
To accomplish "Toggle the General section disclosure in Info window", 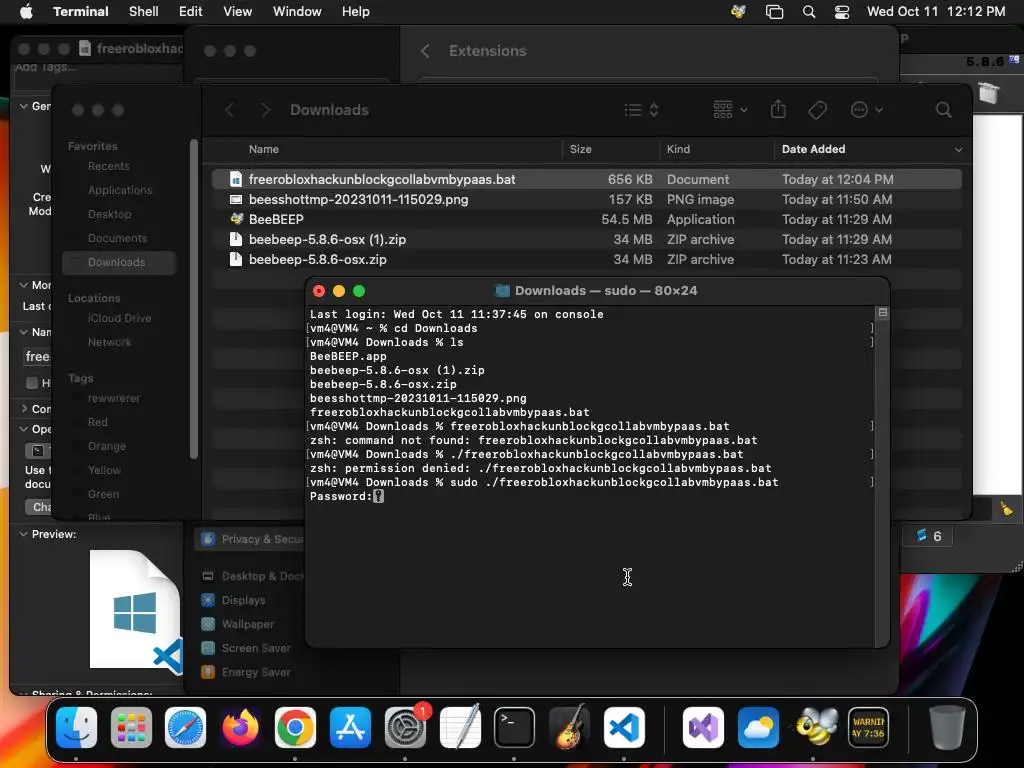I will pyautogui.click(x=24, y=106).
